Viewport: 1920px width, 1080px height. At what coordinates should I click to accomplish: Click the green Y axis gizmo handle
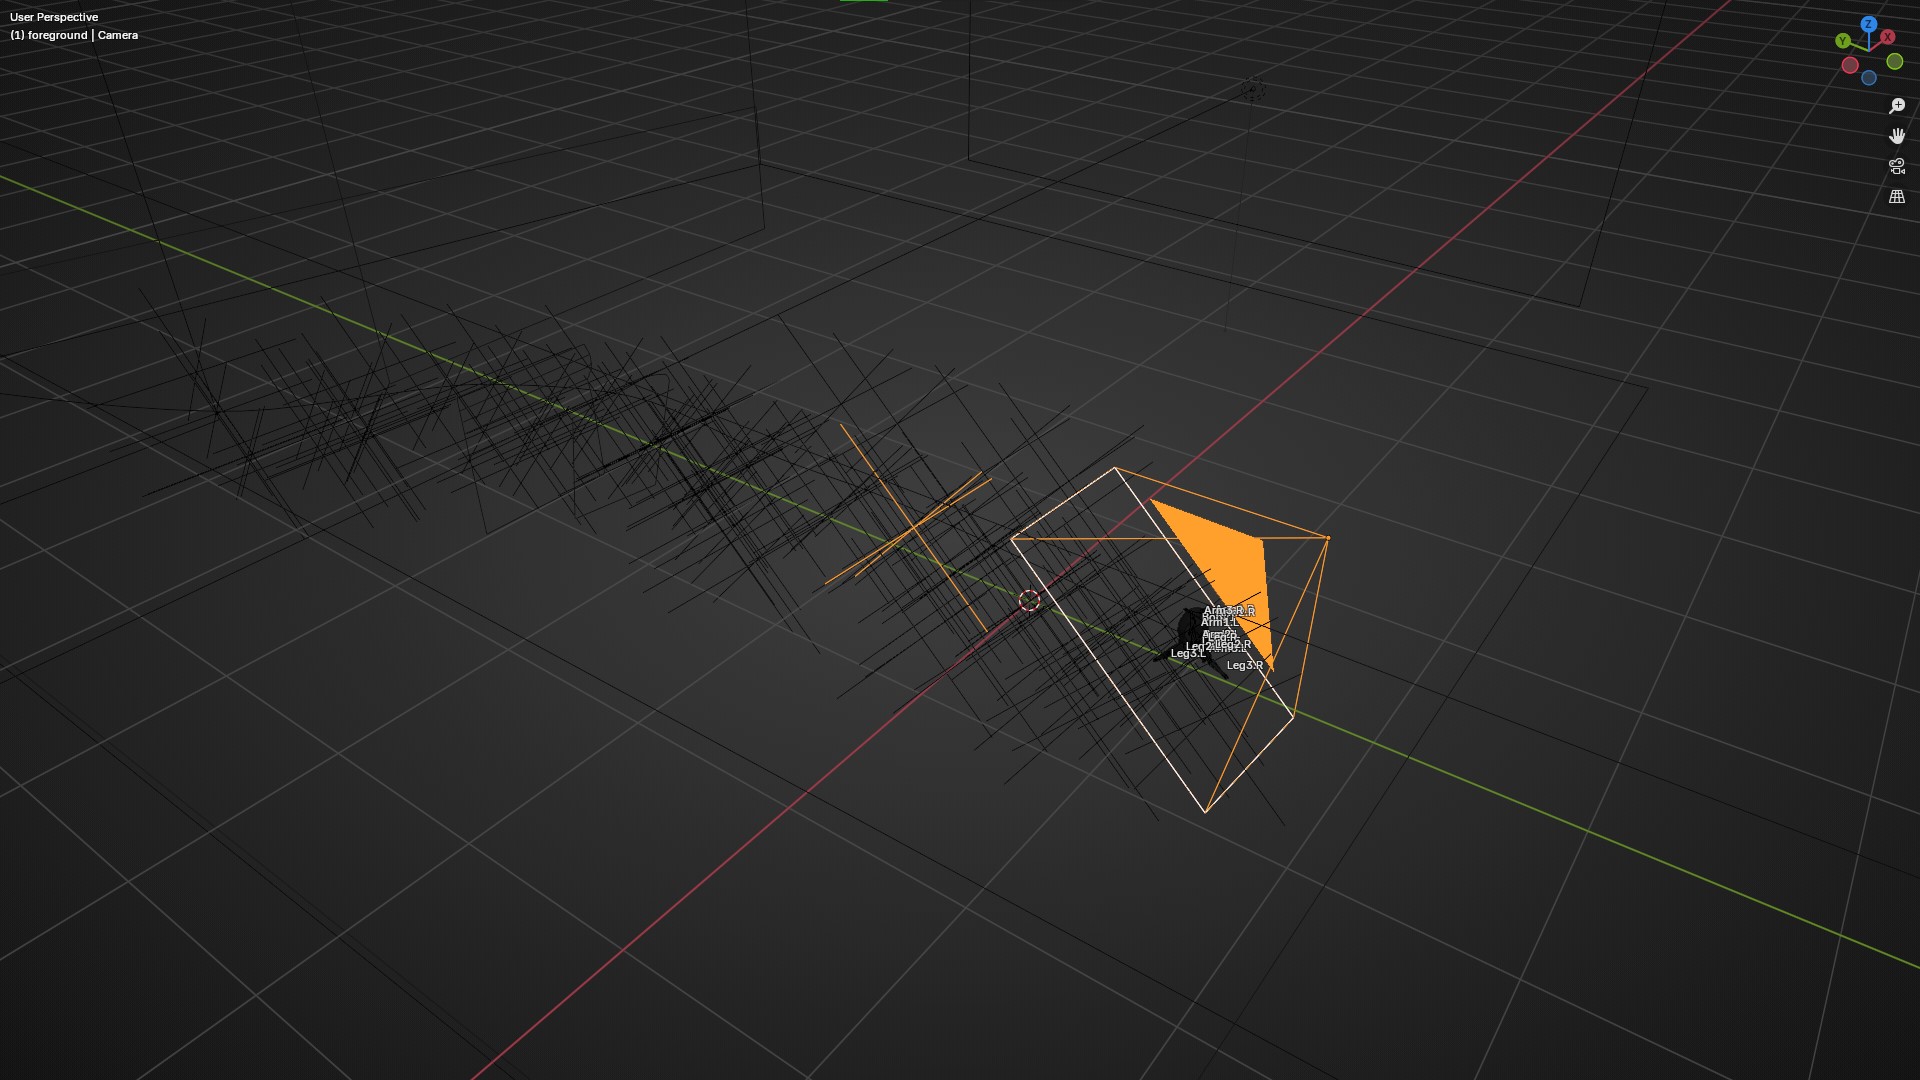pos(1842,41)
